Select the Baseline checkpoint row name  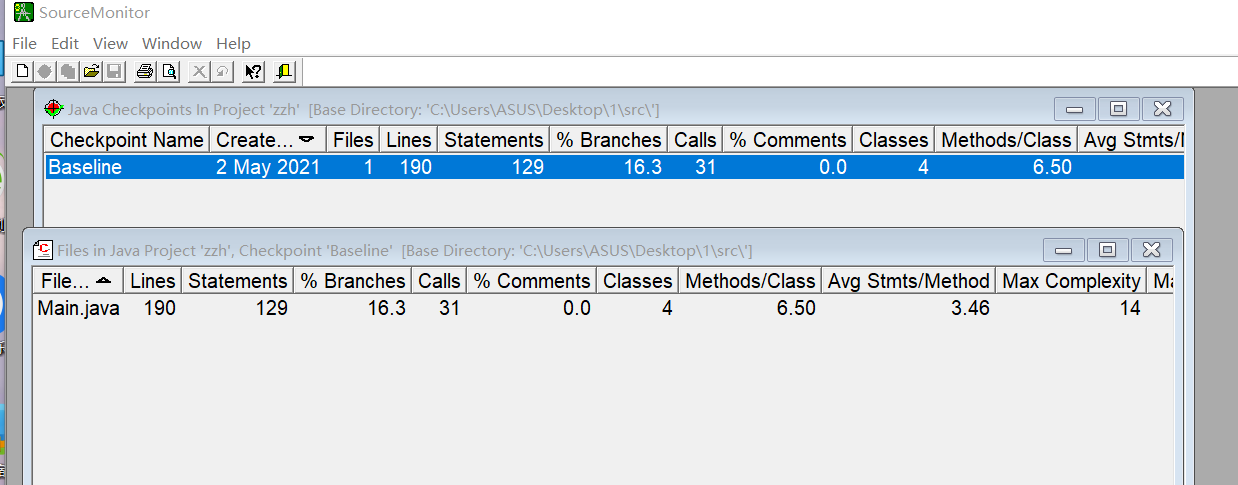[85, 167]
